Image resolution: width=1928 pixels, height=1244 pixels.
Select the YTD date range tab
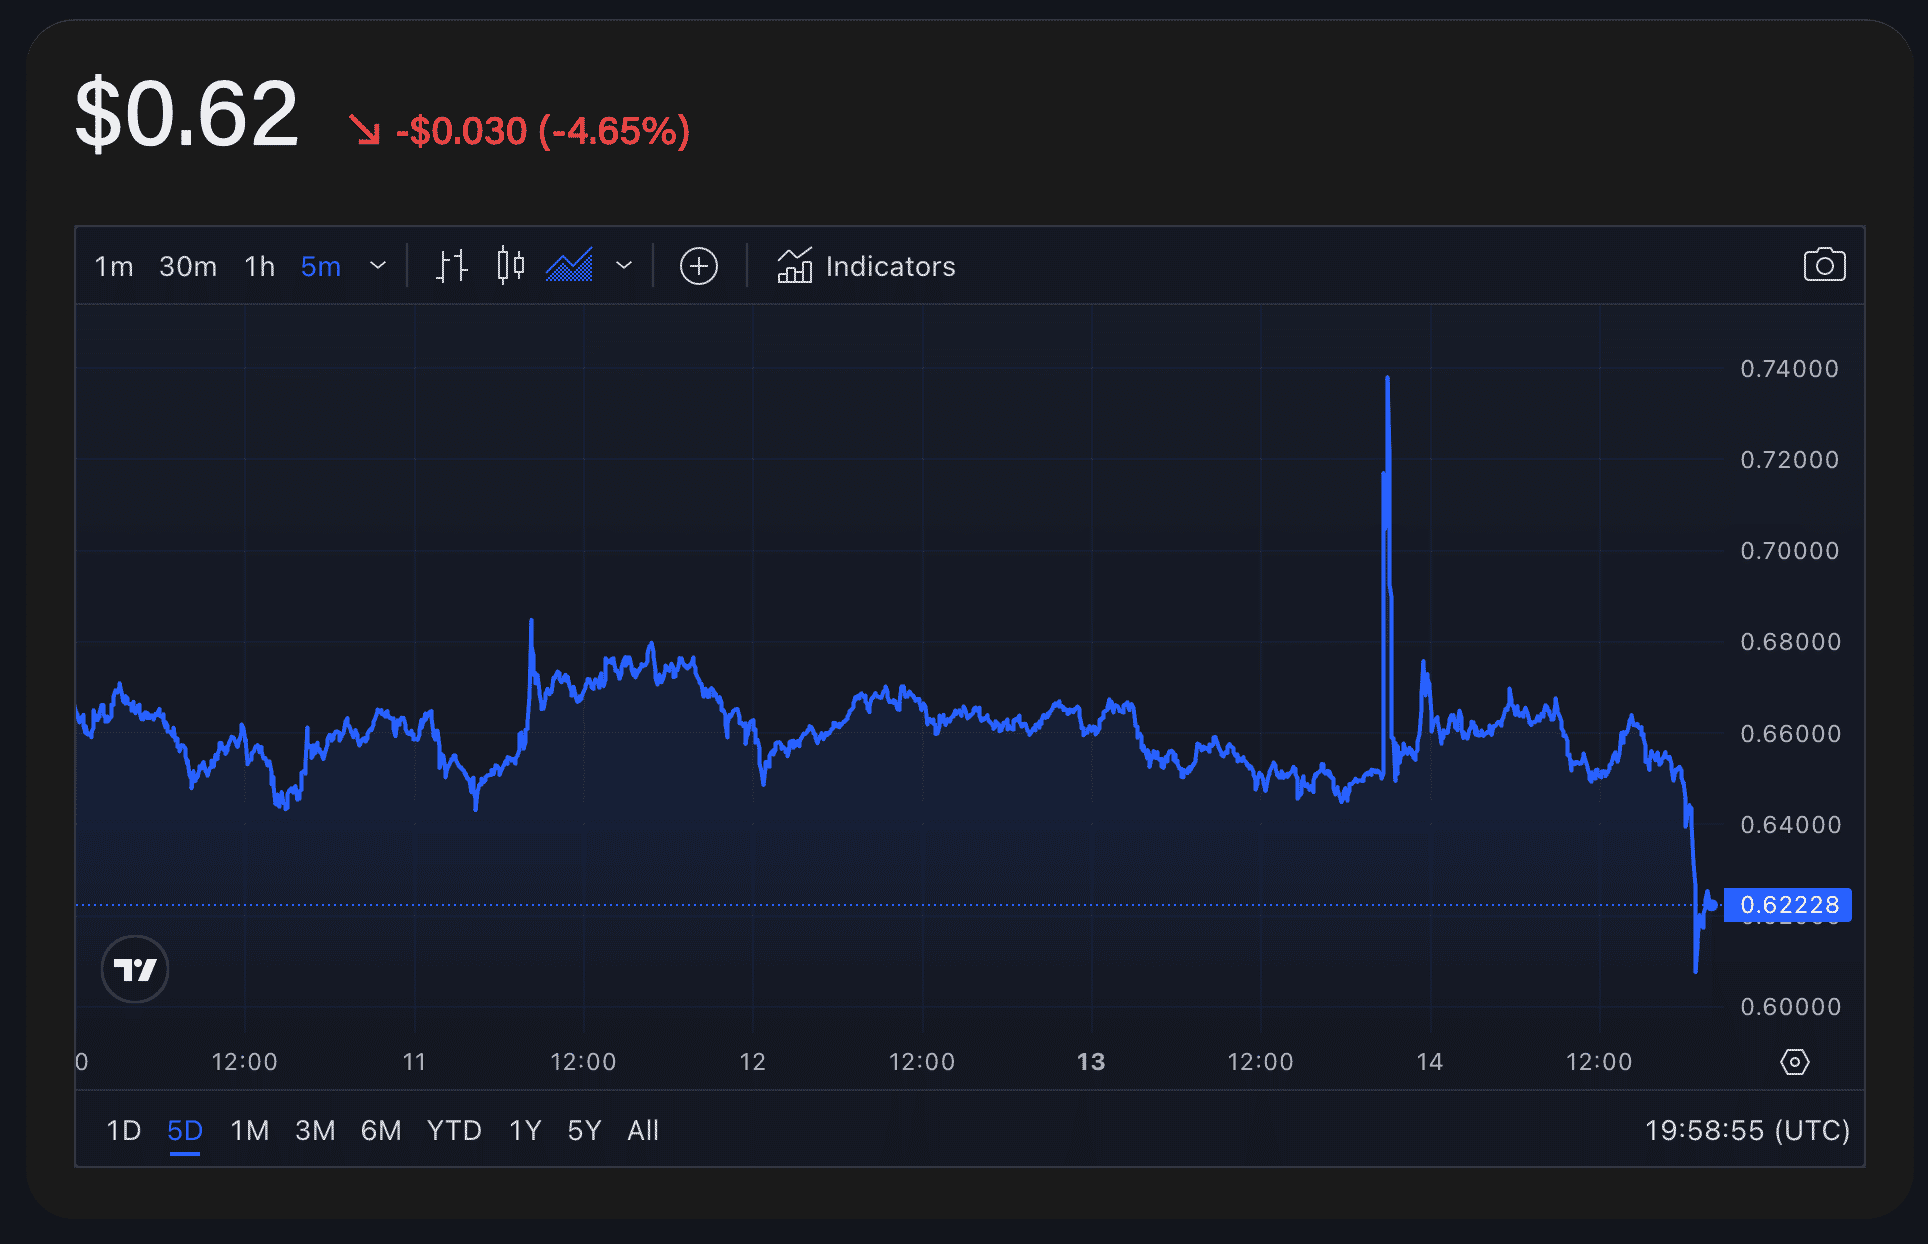click(454, 1131)
